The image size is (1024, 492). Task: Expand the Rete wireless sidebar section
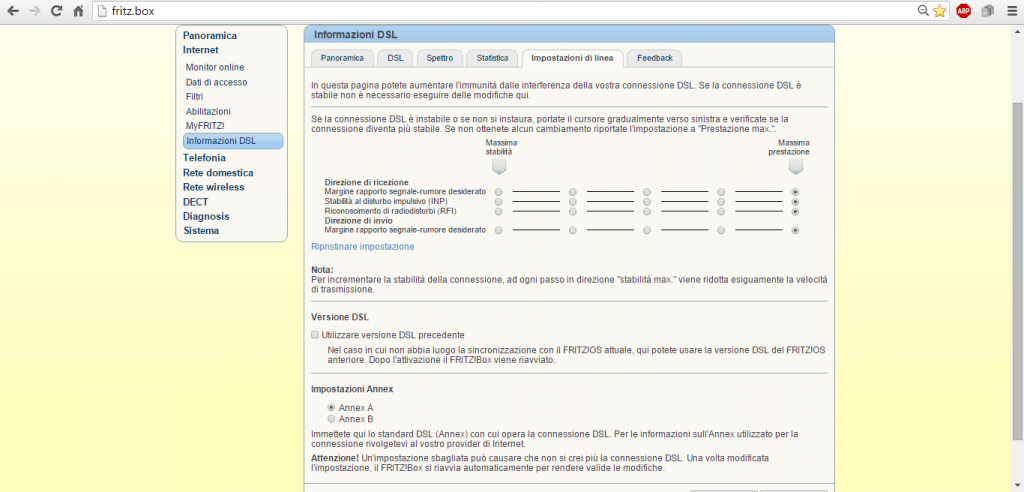(213, 187)
